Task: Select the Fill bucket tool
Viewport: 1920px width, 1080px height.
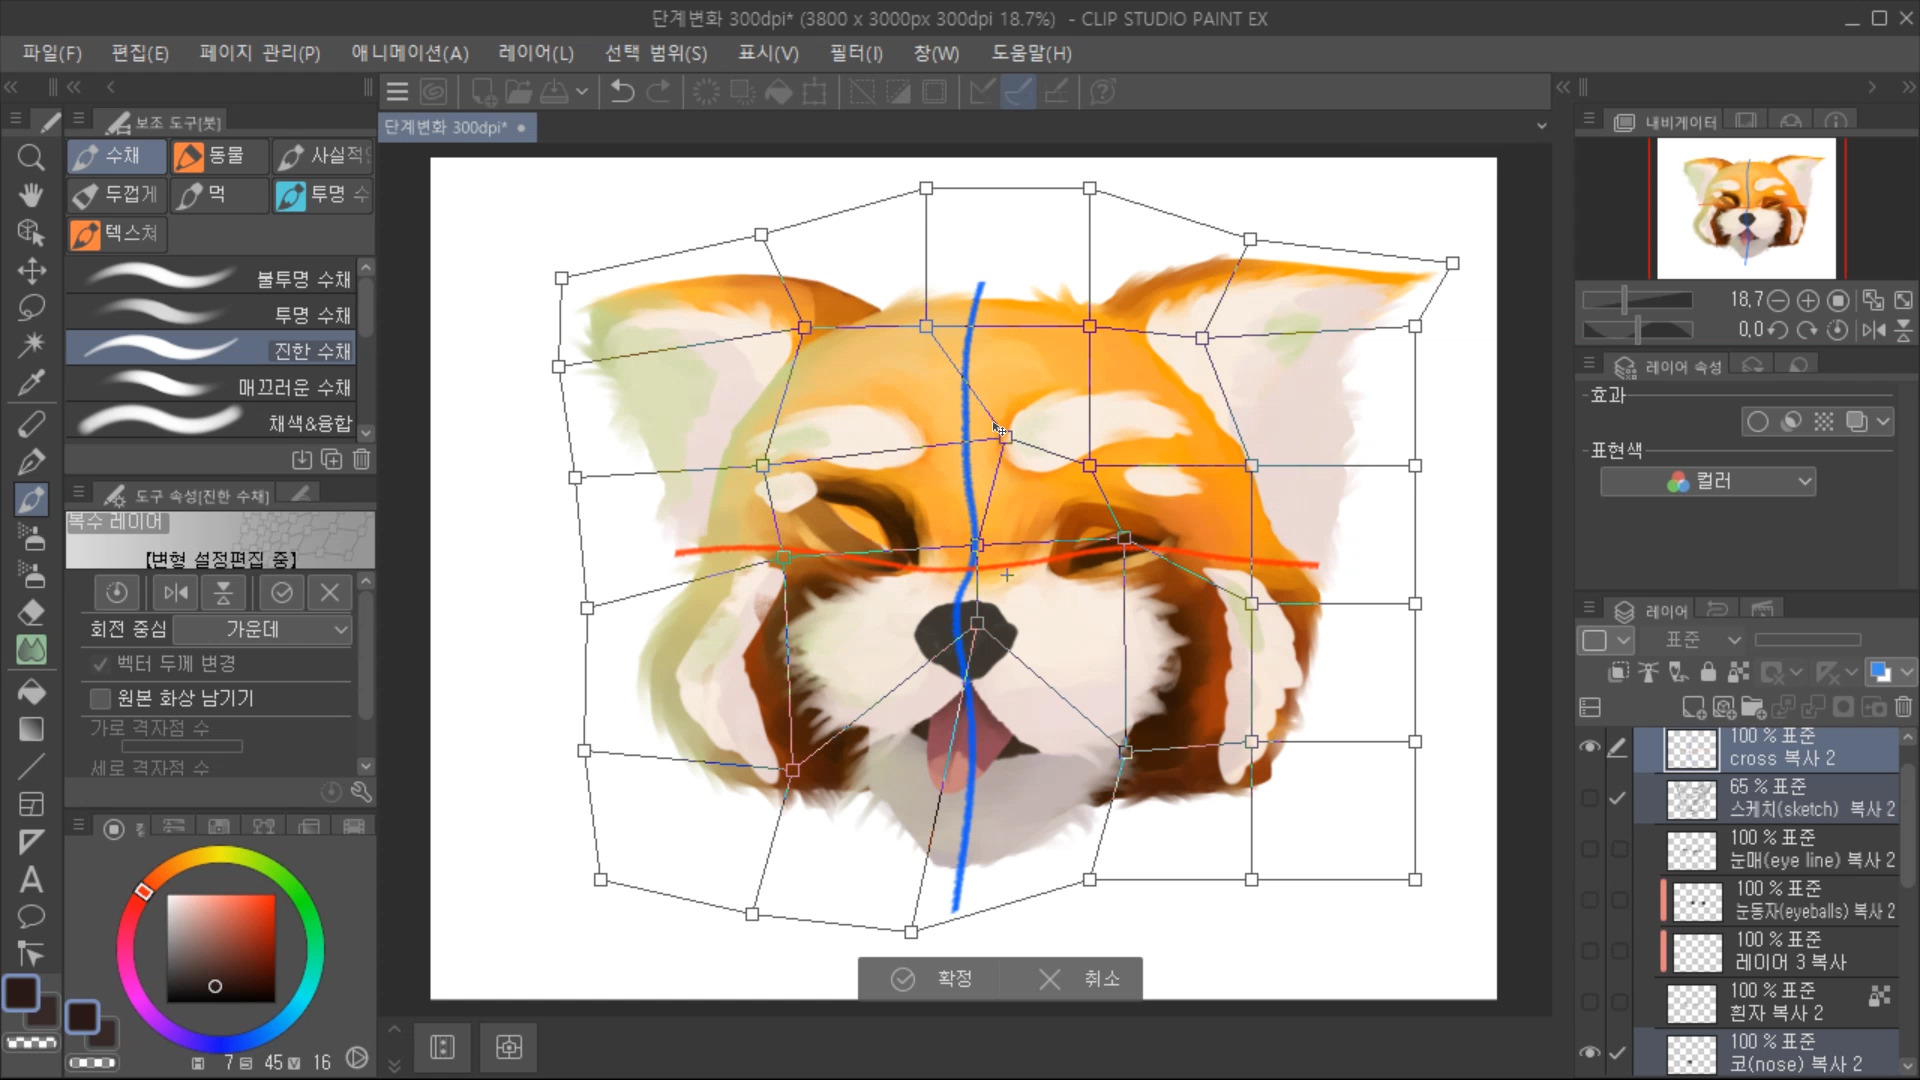Action: 31,692
